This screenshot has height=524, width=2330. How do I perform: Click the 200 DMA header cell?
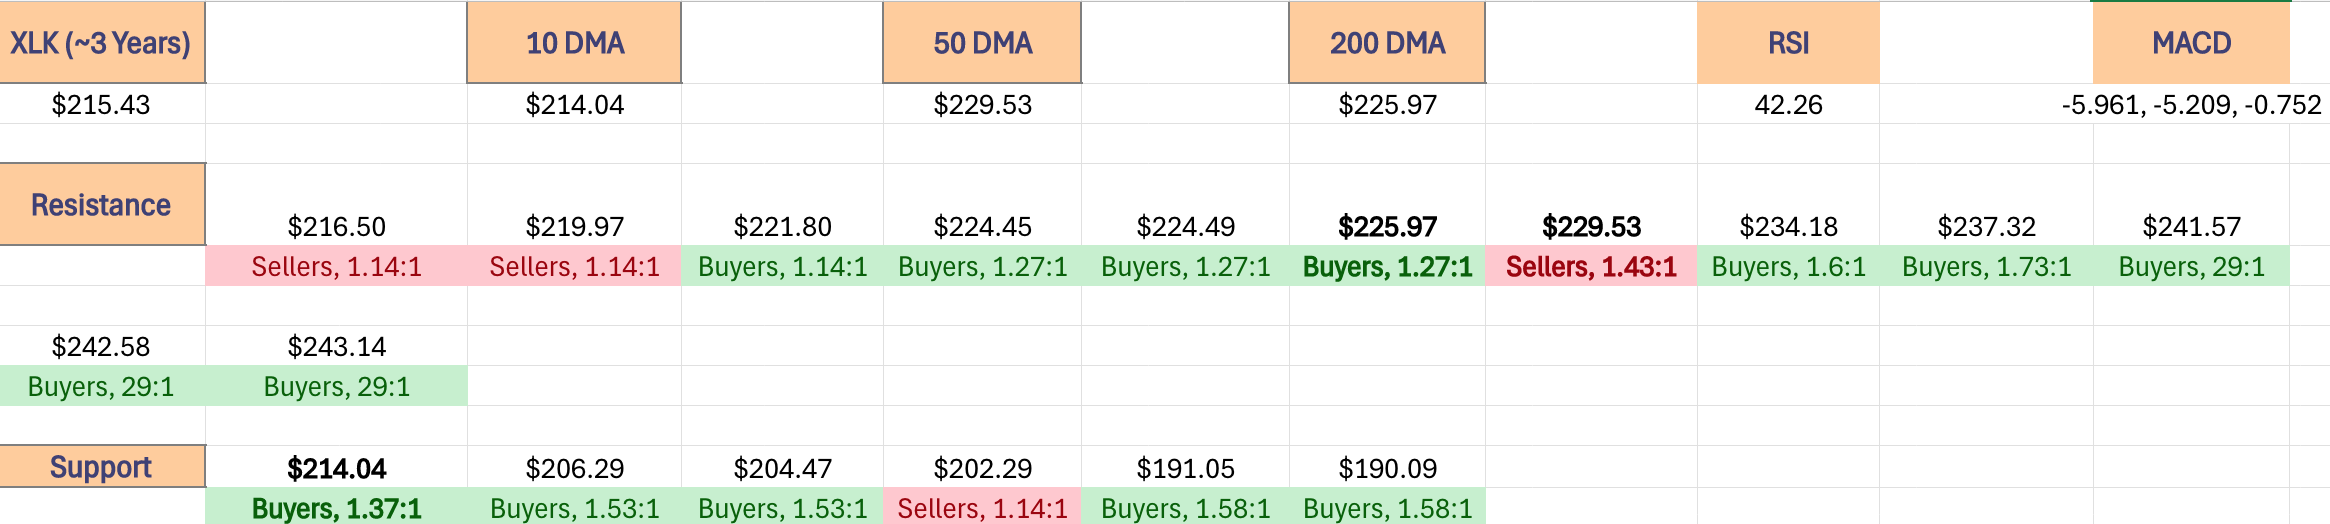pos(1387,42)
